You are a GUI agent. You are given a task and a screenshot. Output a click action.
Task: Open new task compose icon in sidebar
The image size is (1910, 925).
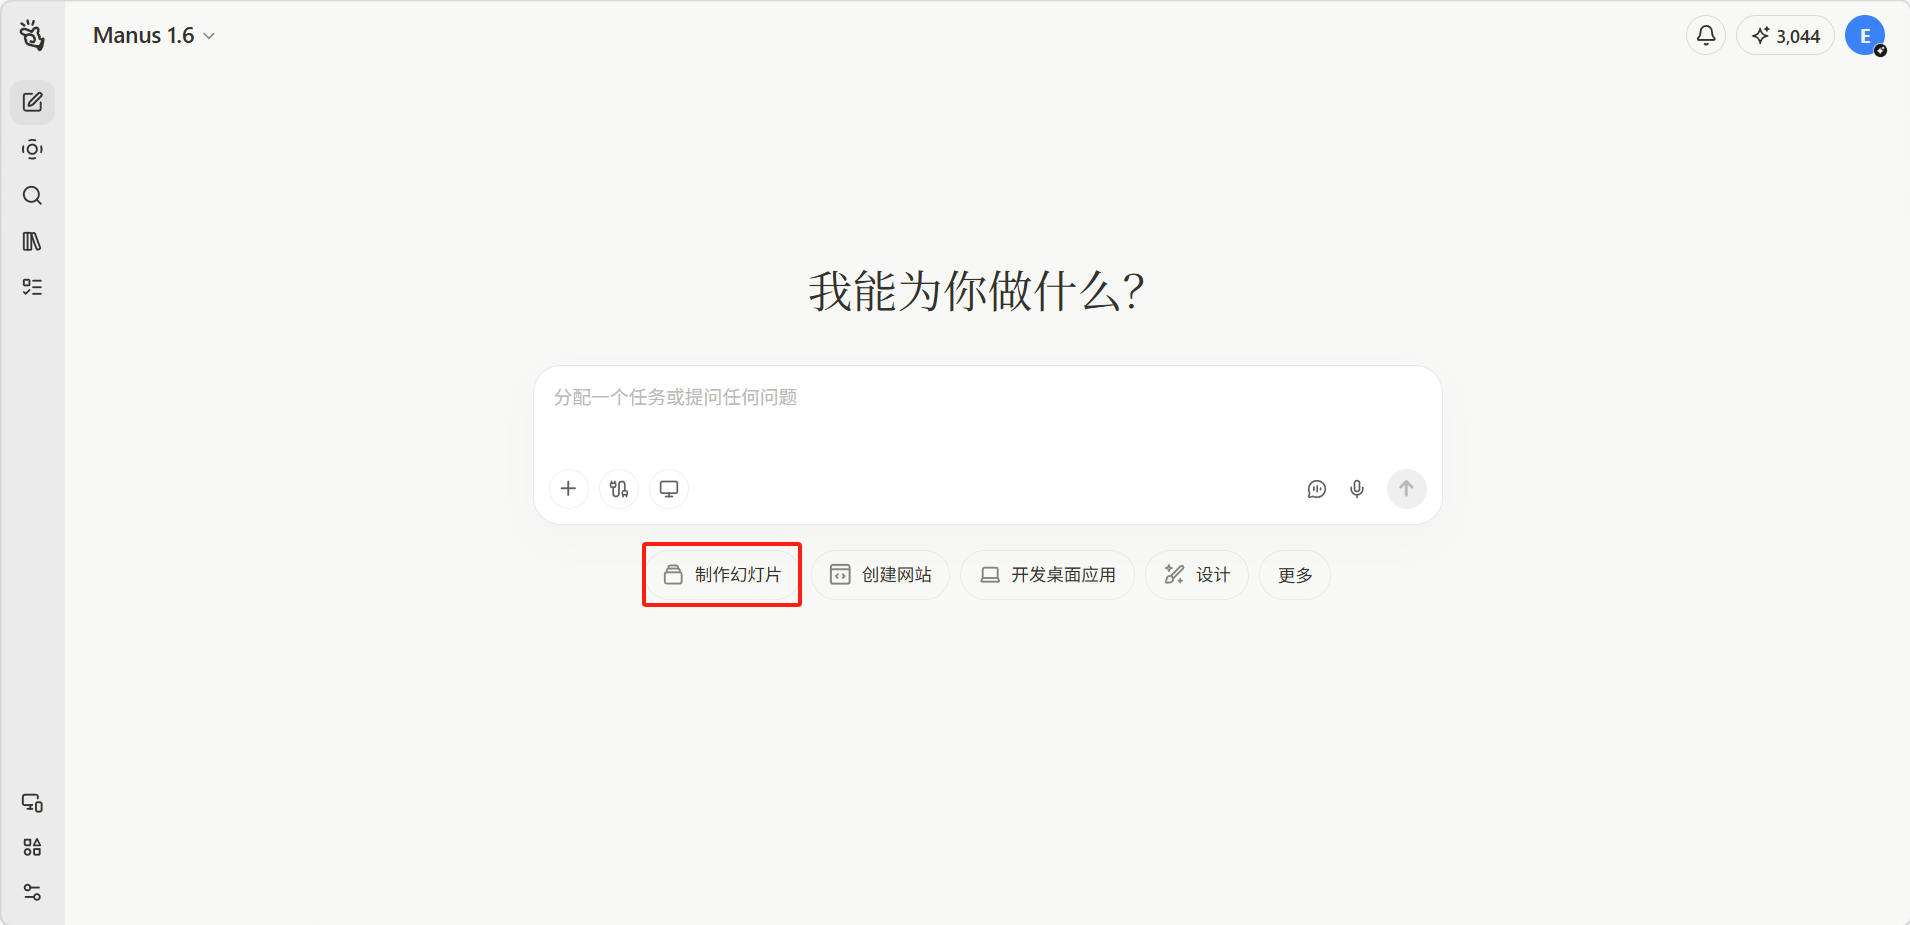(32, 102)
